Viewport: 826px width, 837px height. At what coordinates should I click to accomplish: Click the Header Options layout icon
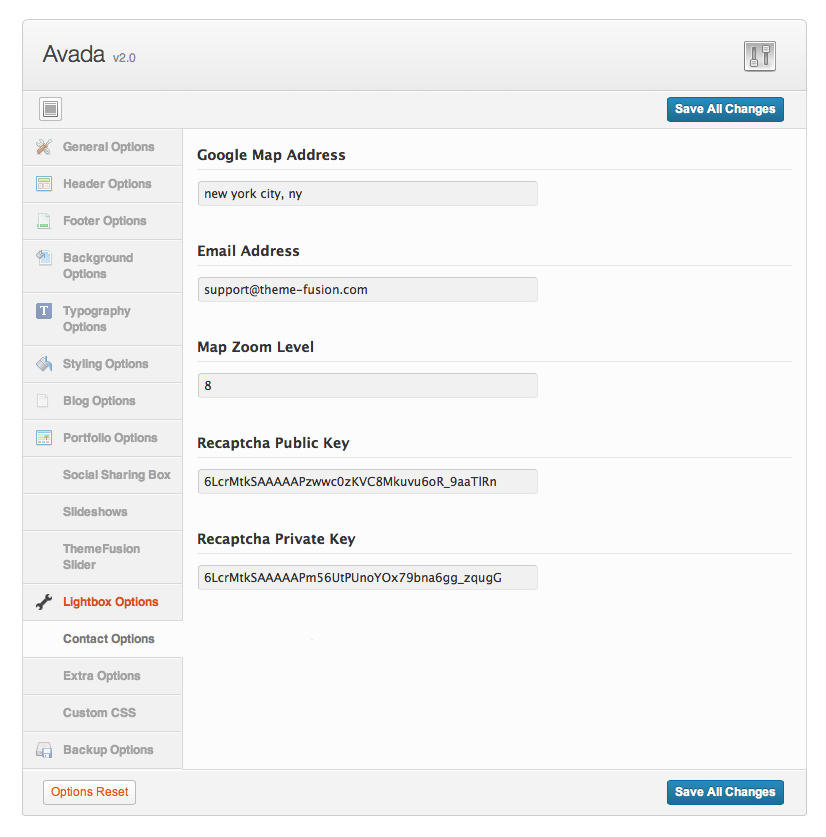43,184
